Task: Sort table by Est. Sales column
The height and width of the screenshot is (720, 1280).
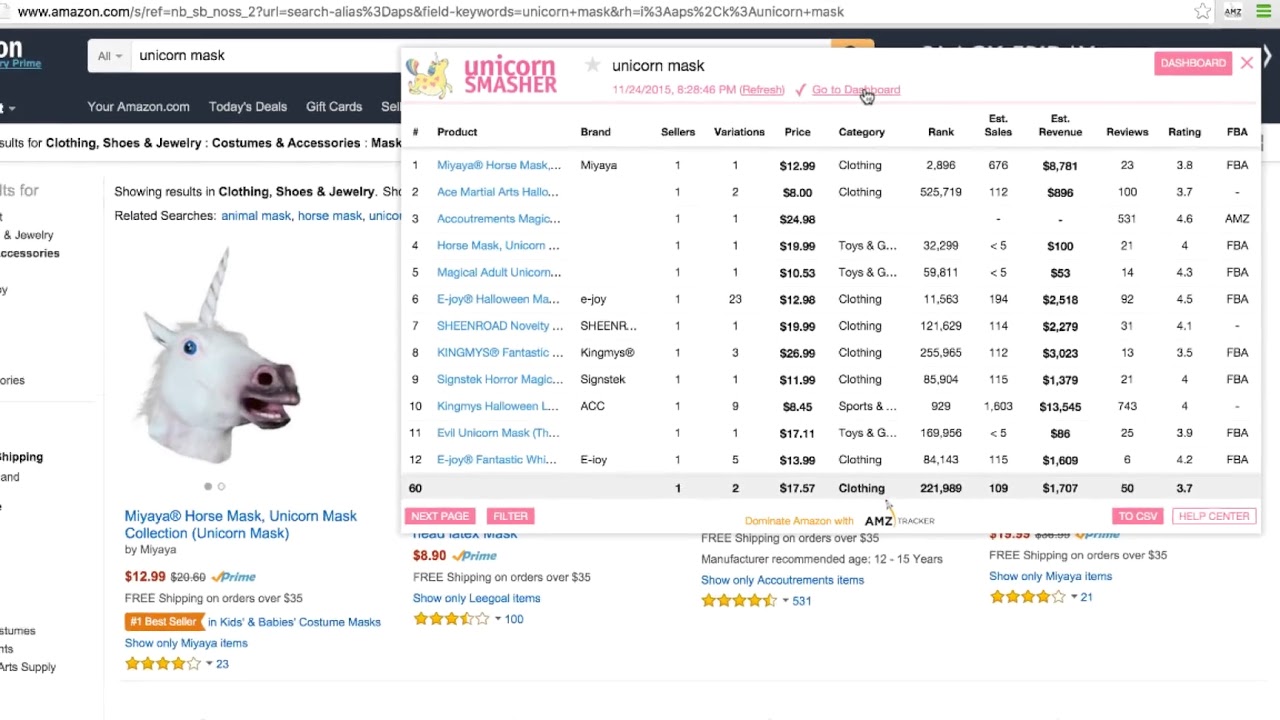Action: (998, 125)
